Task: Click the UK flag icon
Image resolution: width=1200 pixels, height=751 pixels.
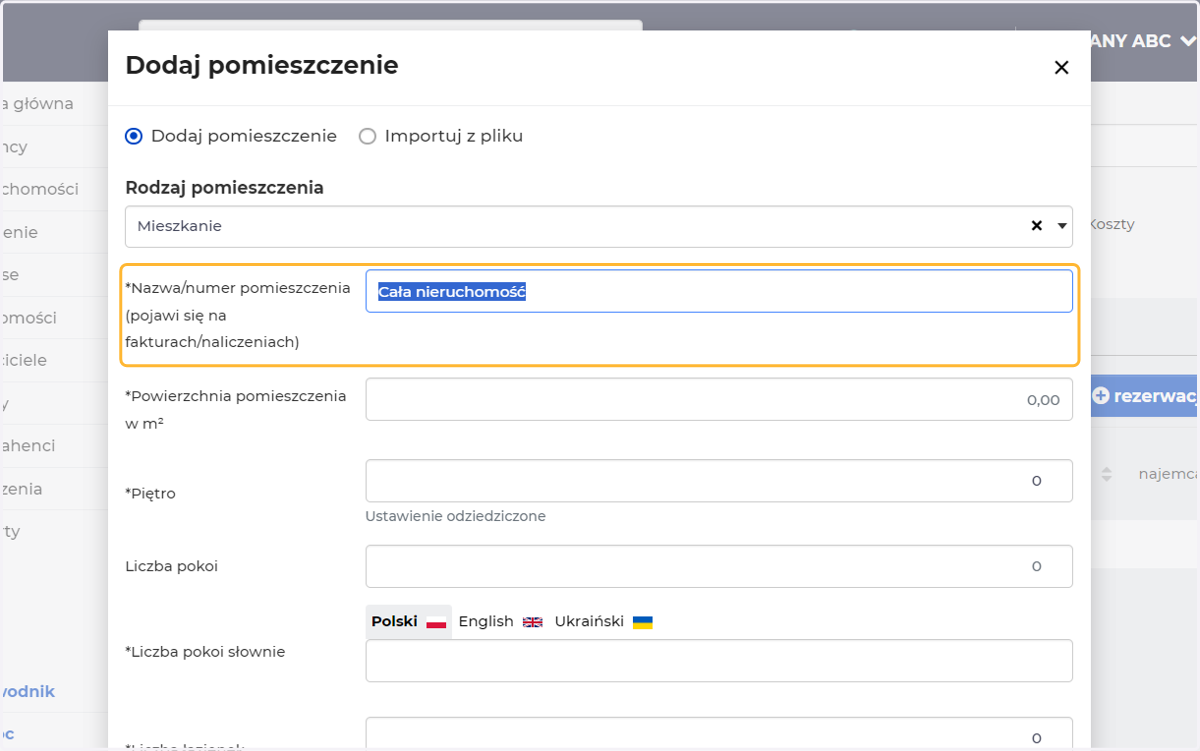Action: click(x=533, y=622)
